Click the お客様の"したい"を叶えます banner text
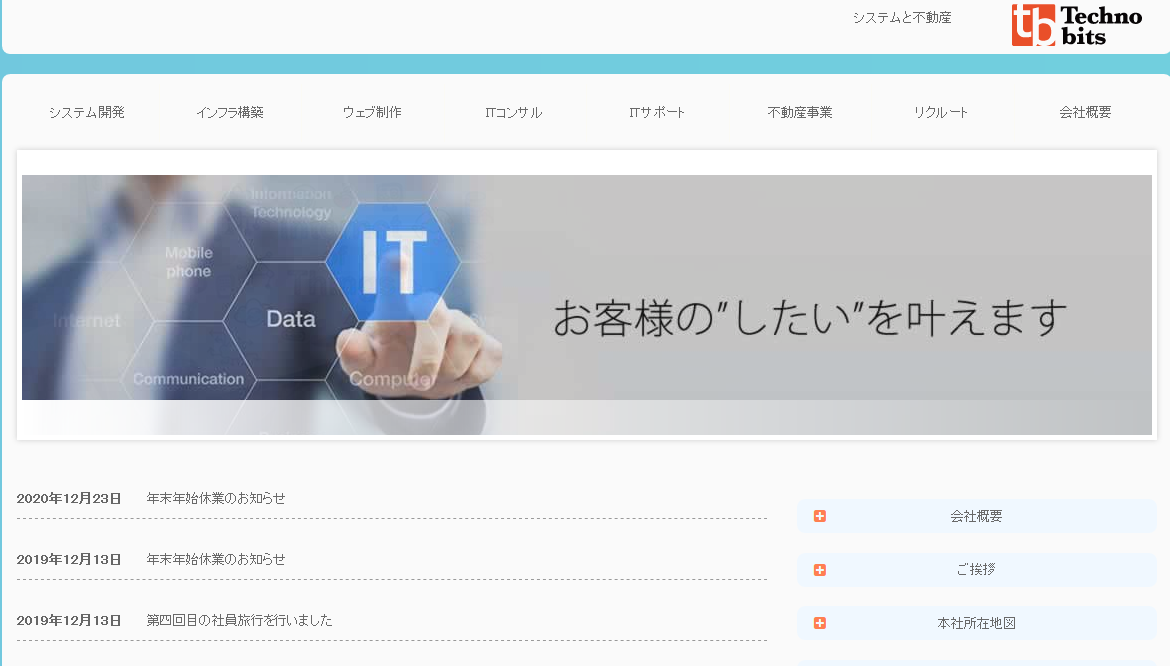Image resolution: width=1170 pixels, height=666 pixels. 810,318
